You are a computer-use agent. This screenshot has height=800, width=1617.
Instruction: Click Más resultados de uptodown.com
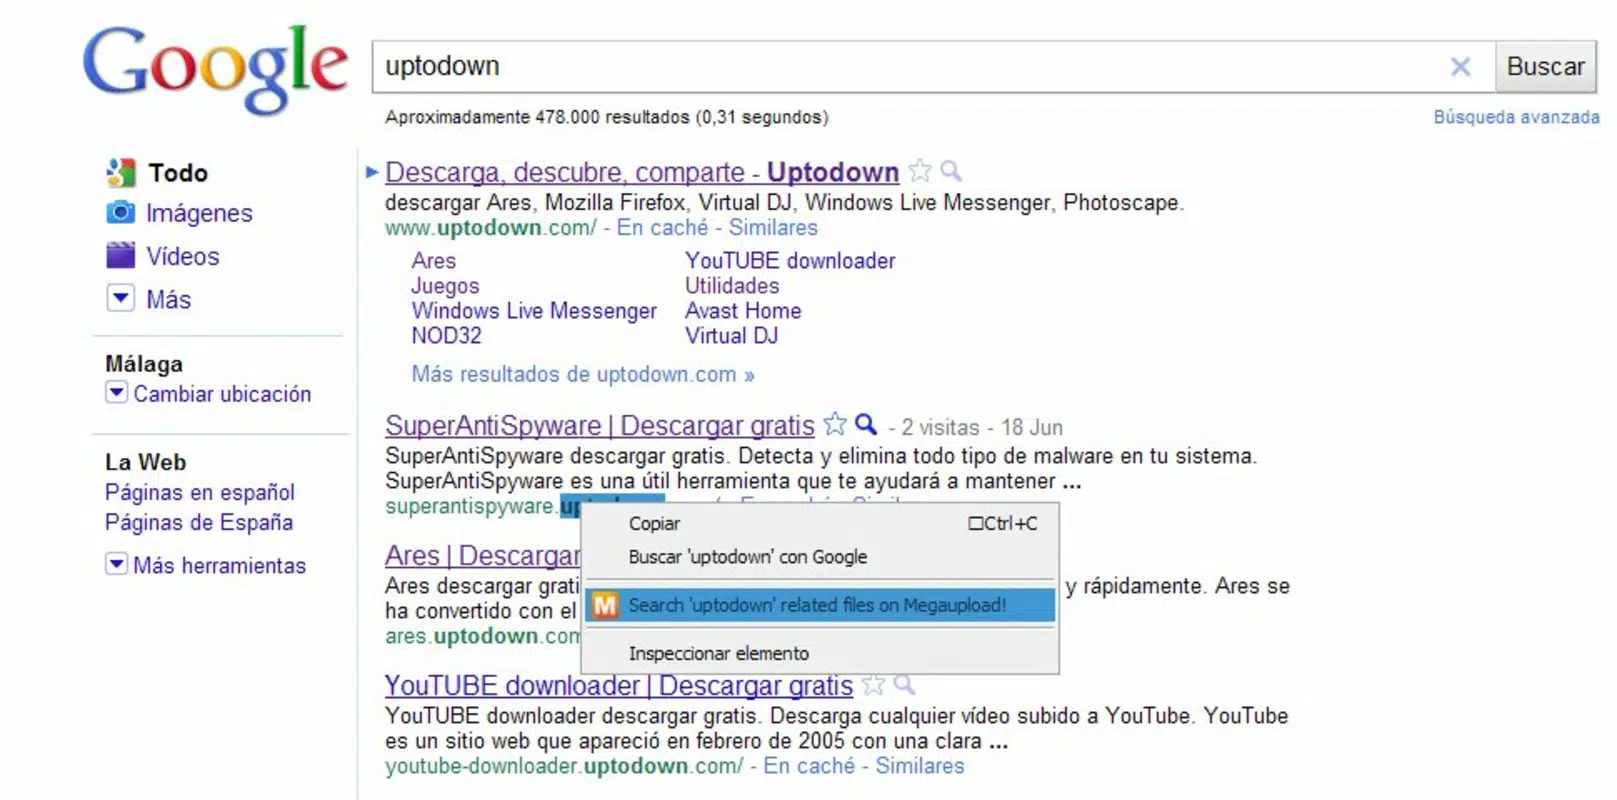point(583,374)
